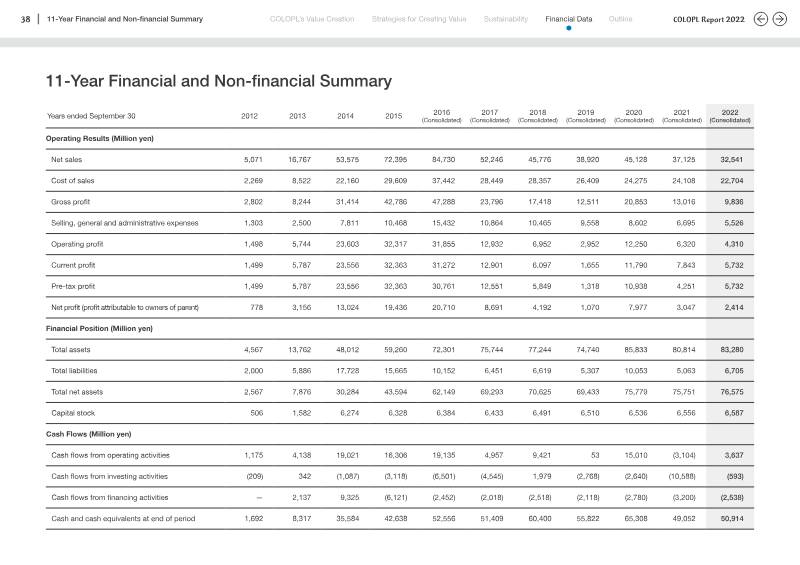The width and height of the screenshot is (800, 565).
Task: Select 2022 capital stock value 6,587
Action: coord(734,413)
